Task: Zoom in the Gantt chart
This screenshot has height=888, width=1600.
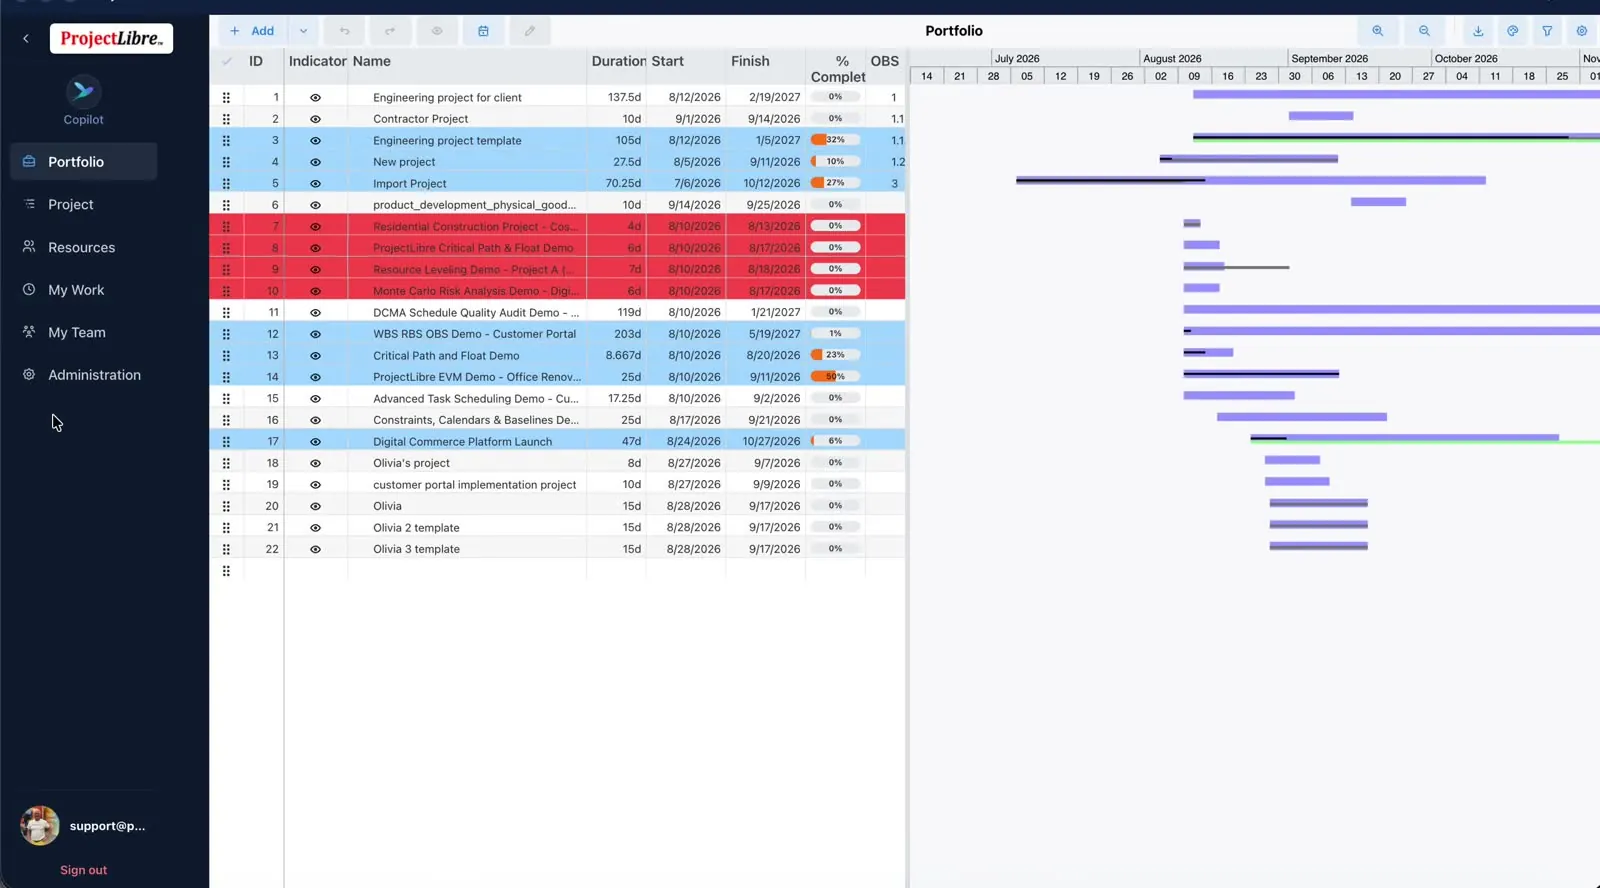Action: point(1378,31)
